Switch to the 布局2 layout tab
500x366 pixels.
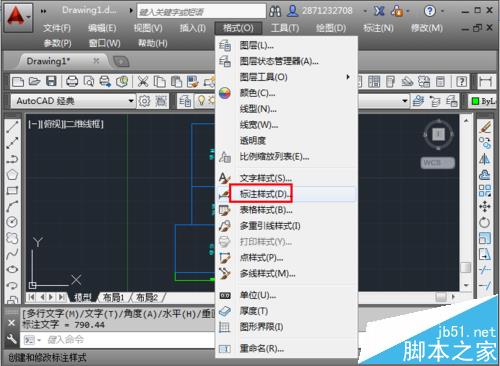coord(147,297)
